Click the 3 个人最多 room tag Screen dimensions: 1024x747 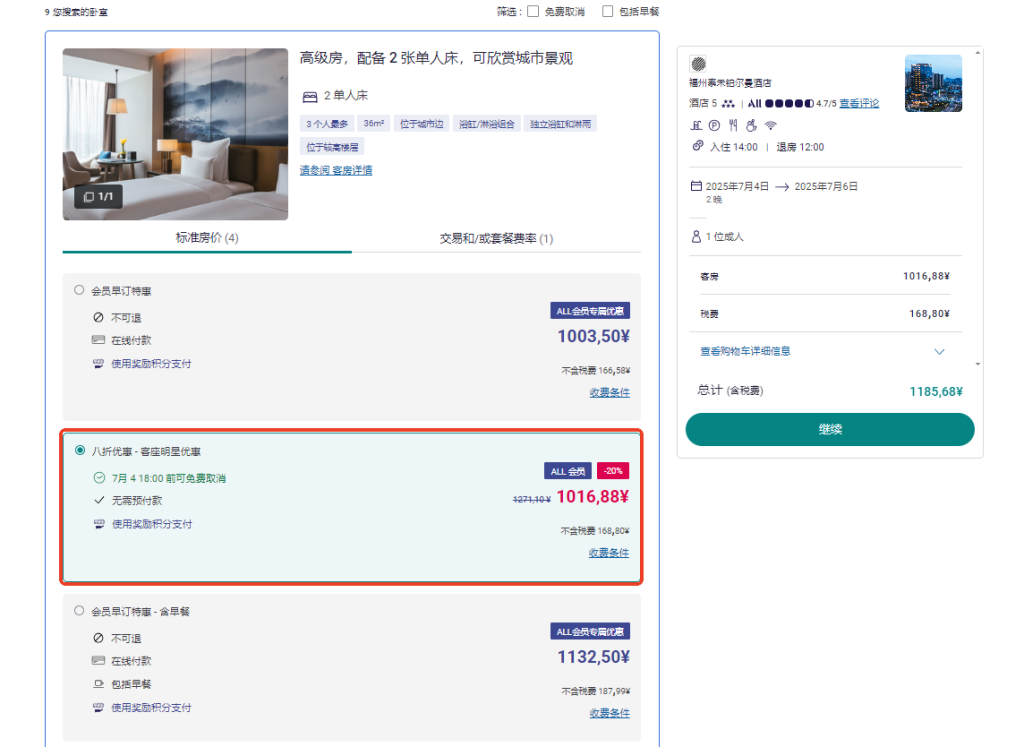[x=327, y=124]
